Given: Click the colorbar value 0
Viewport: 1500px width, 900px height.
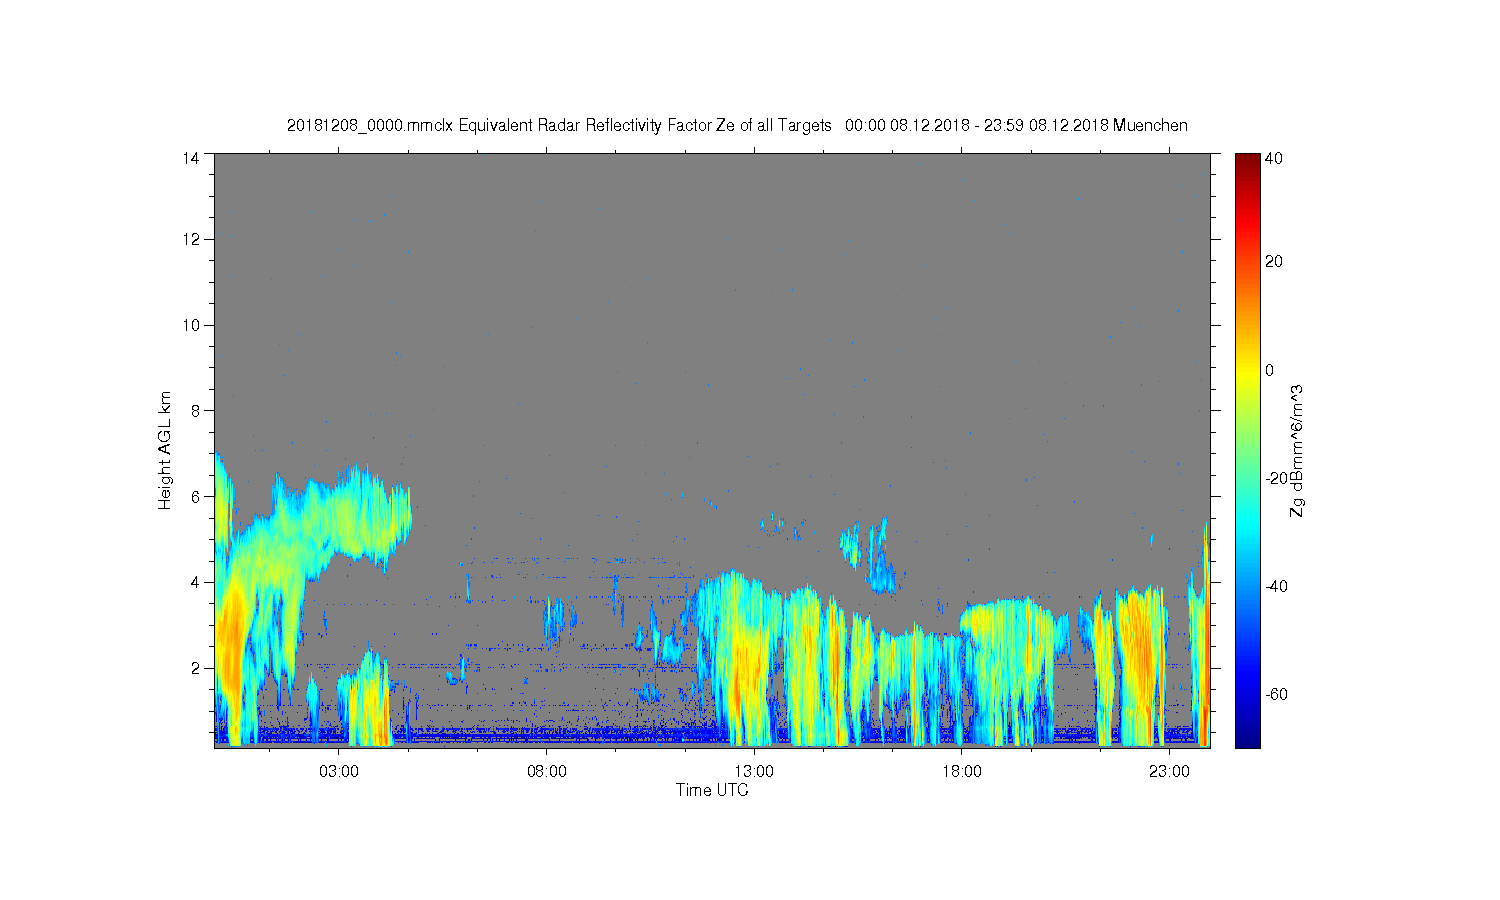Looking at the screenshot, I should [x=1270, y=370].
